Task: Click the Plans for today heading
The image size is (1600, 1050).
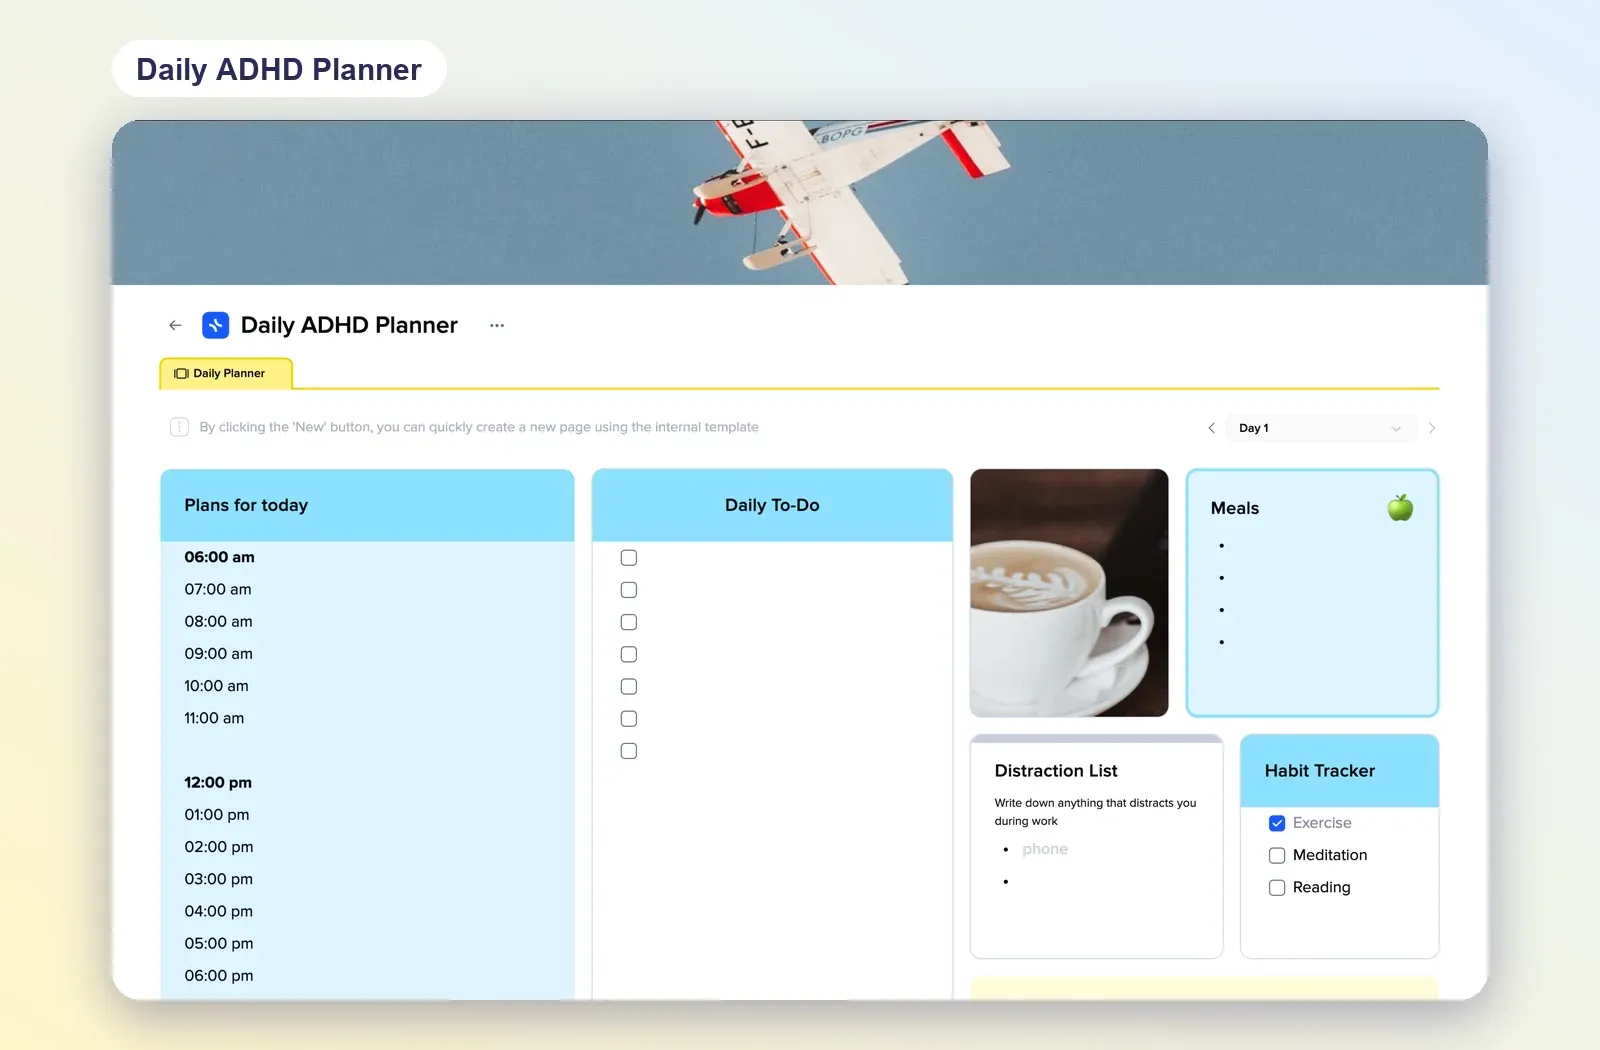Action: pyautogui.click(x=246, y=505)
